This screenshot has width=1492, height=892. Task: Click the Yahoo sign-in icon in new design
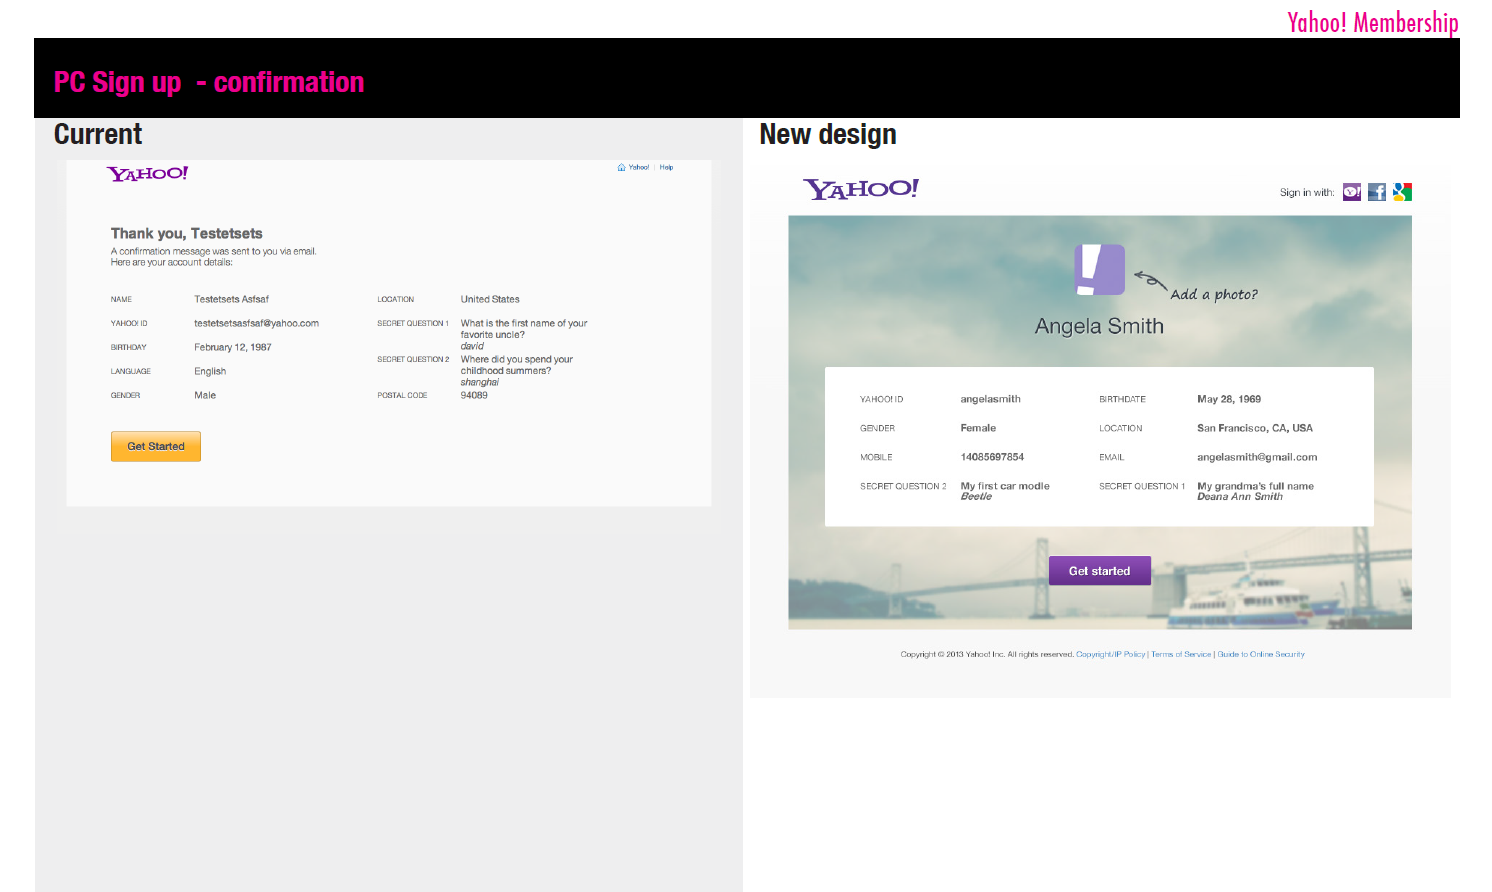tap(1351, 192)
